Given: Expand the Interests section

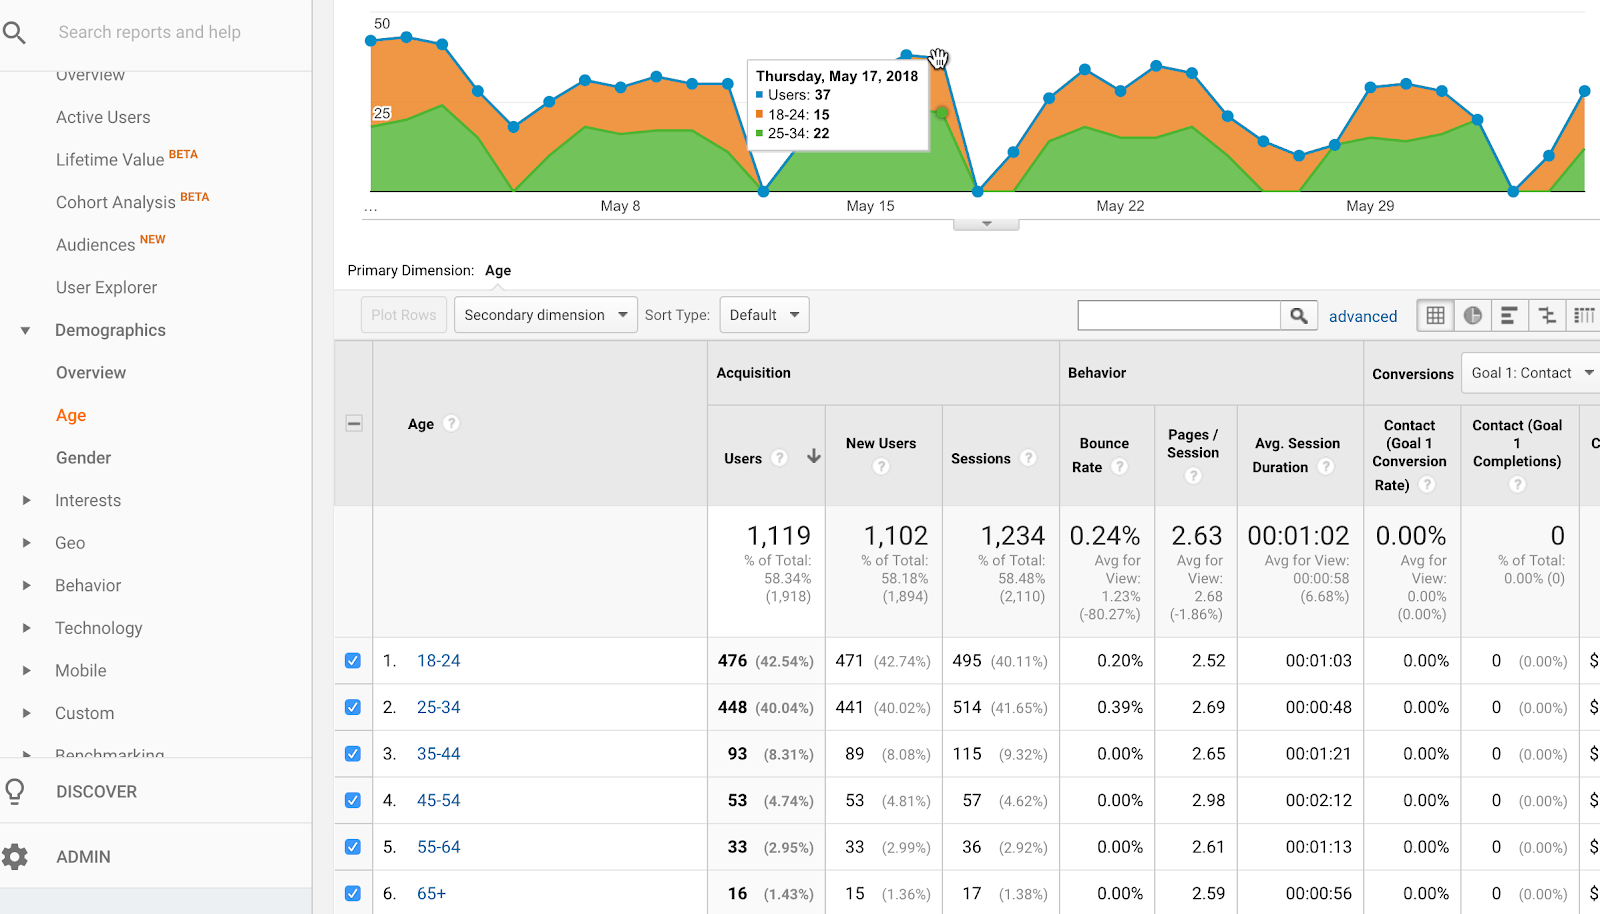Looking at the screenshot, I should tap(26, 500).
